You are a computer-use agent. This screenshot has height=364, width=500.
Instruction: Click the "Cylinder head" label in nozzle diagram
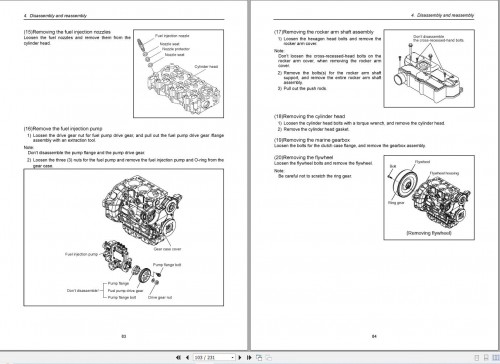point(206,67)
